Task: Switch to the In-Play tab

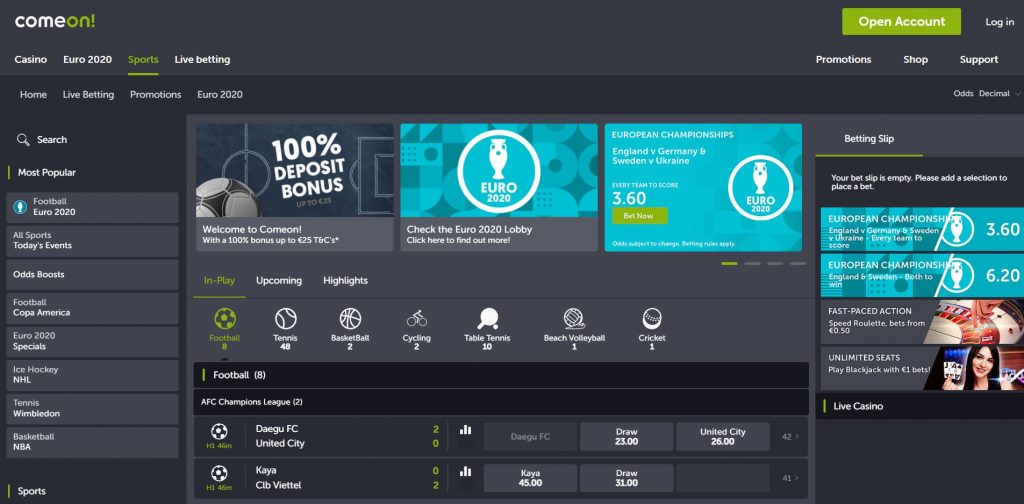Action: [x=219, y=281]
